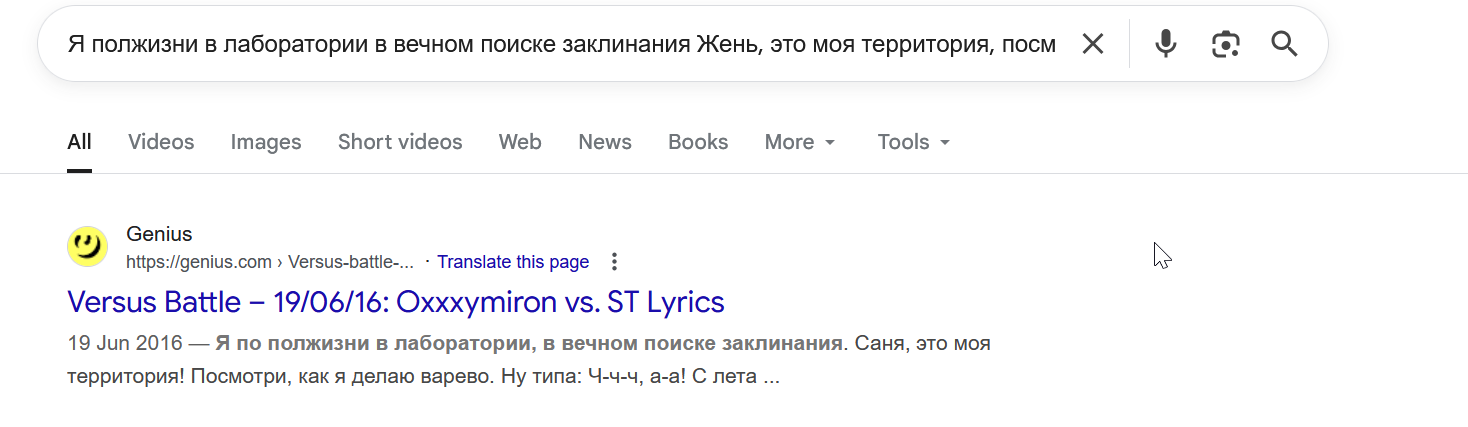Click the Translate this page link

pyautogui.click(x=513, y=262)
